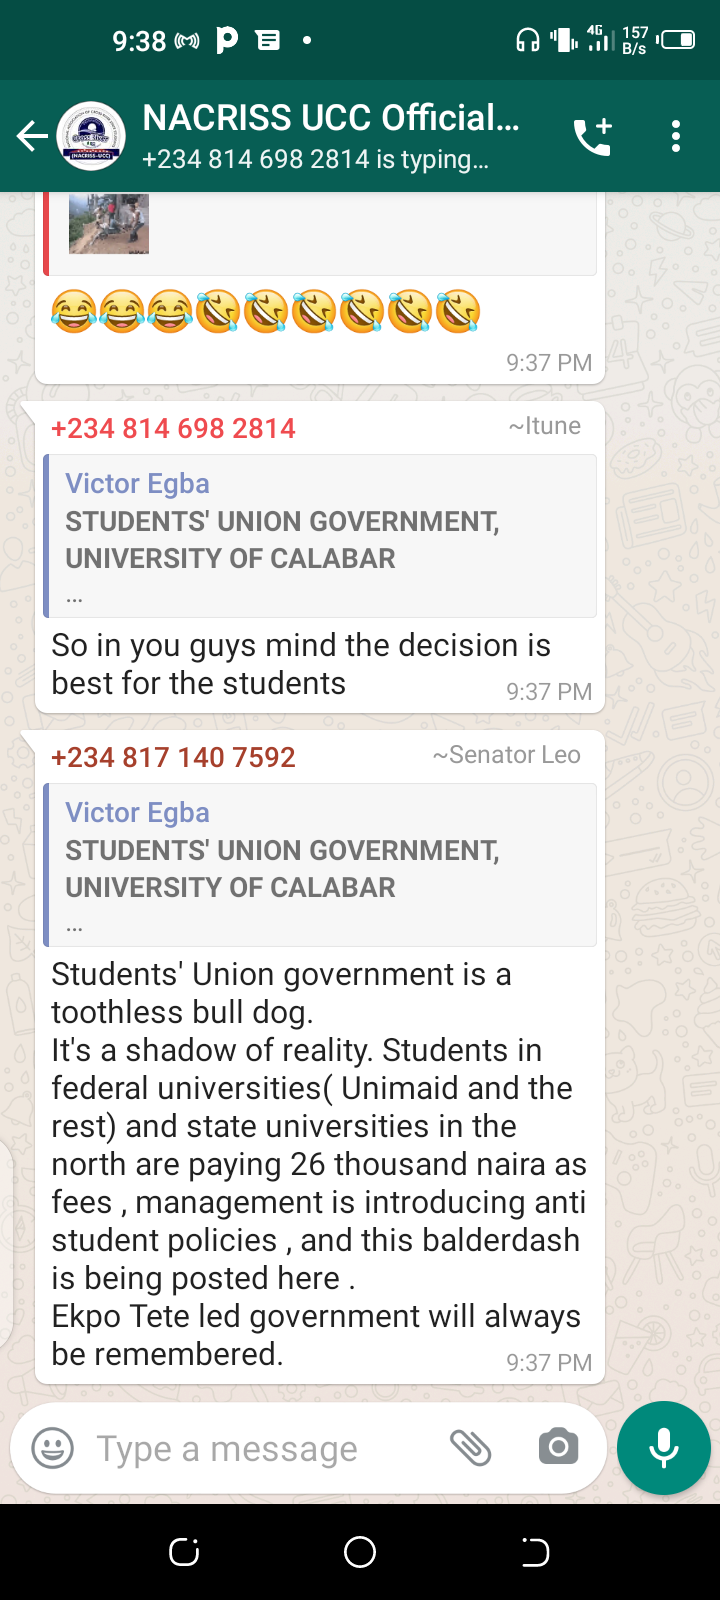720x1600 pixels.
Task: Tap sender number +234 817 140 7592
Action: click(x=174, y=757)
